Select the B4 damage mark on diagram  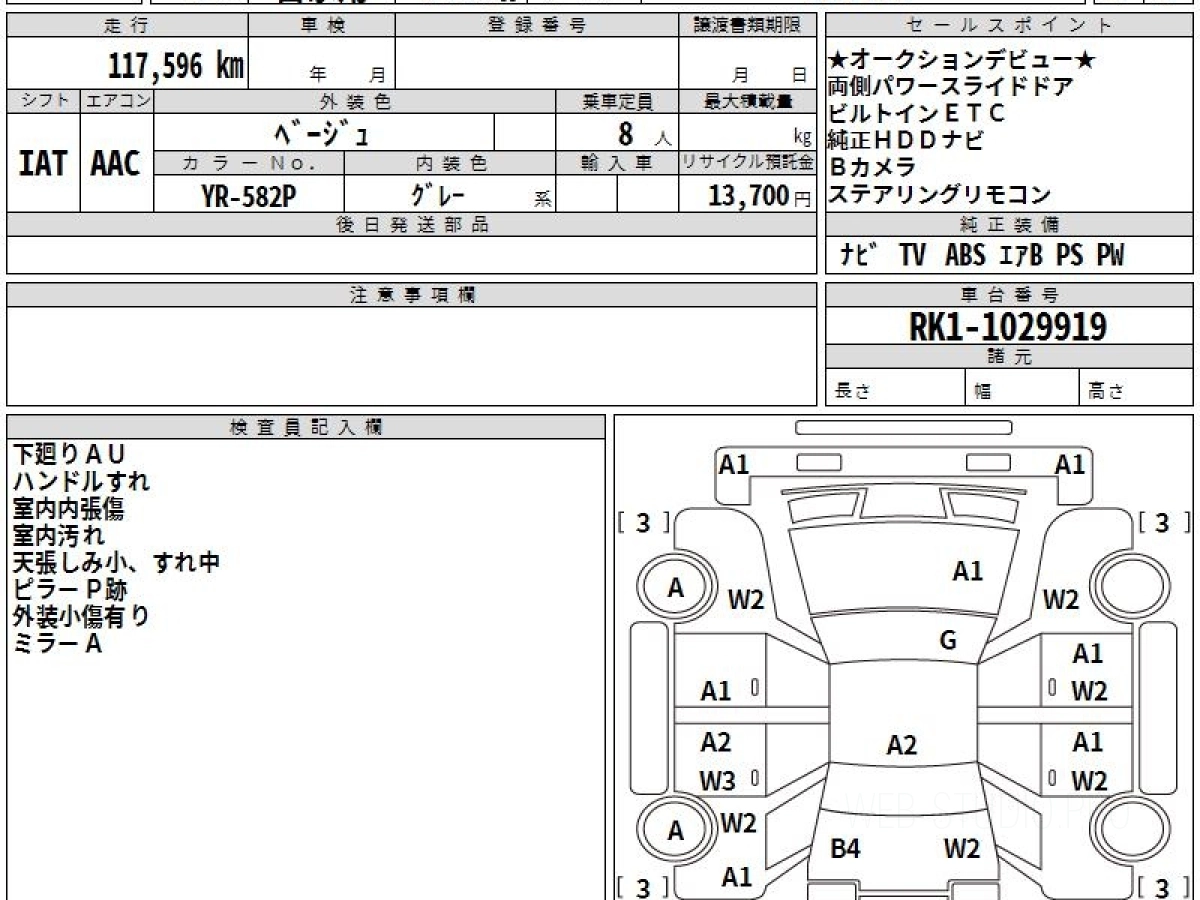(x=846, y=849)
